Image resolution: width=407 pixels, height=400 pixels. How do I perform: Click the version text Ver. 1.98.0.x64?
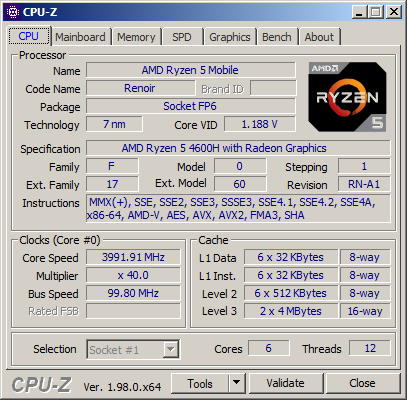[x=122, y=387]
